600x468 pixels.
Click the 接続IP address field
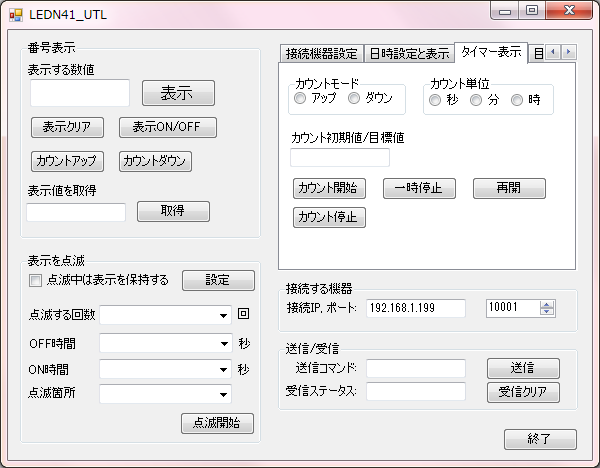click(x=416, y=308)
